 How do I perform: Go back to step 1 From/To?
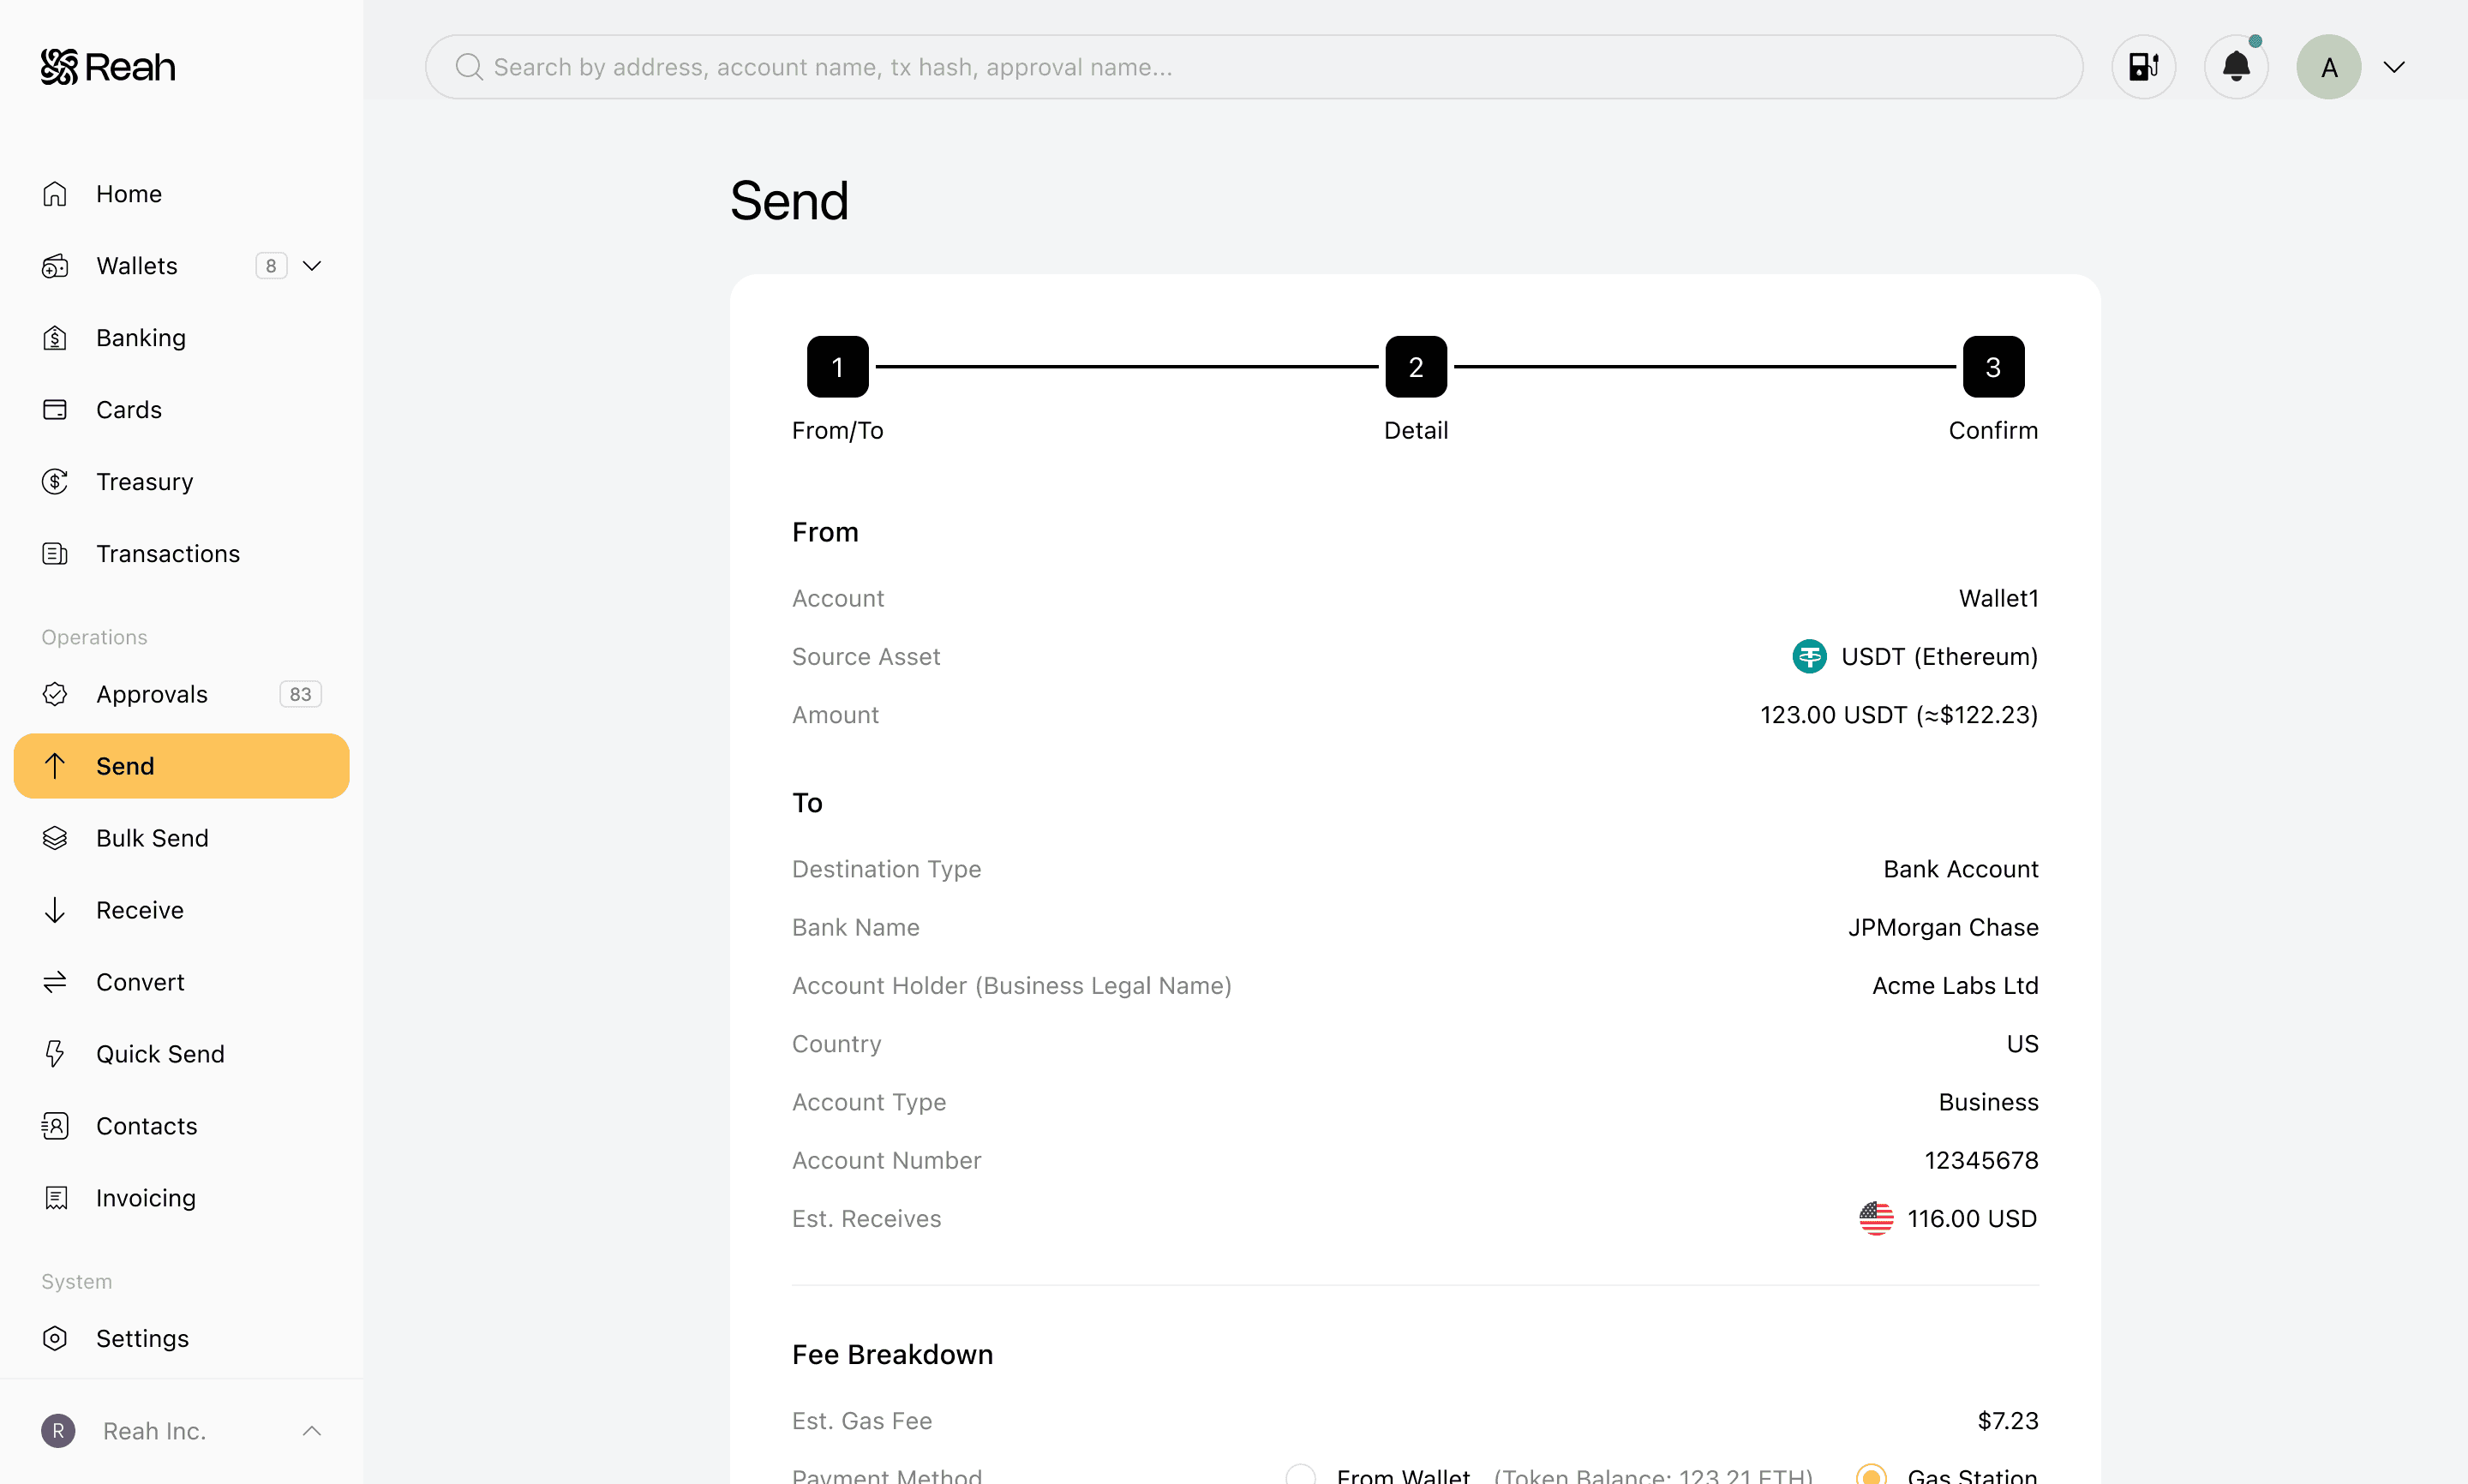[x=837, y=367]
